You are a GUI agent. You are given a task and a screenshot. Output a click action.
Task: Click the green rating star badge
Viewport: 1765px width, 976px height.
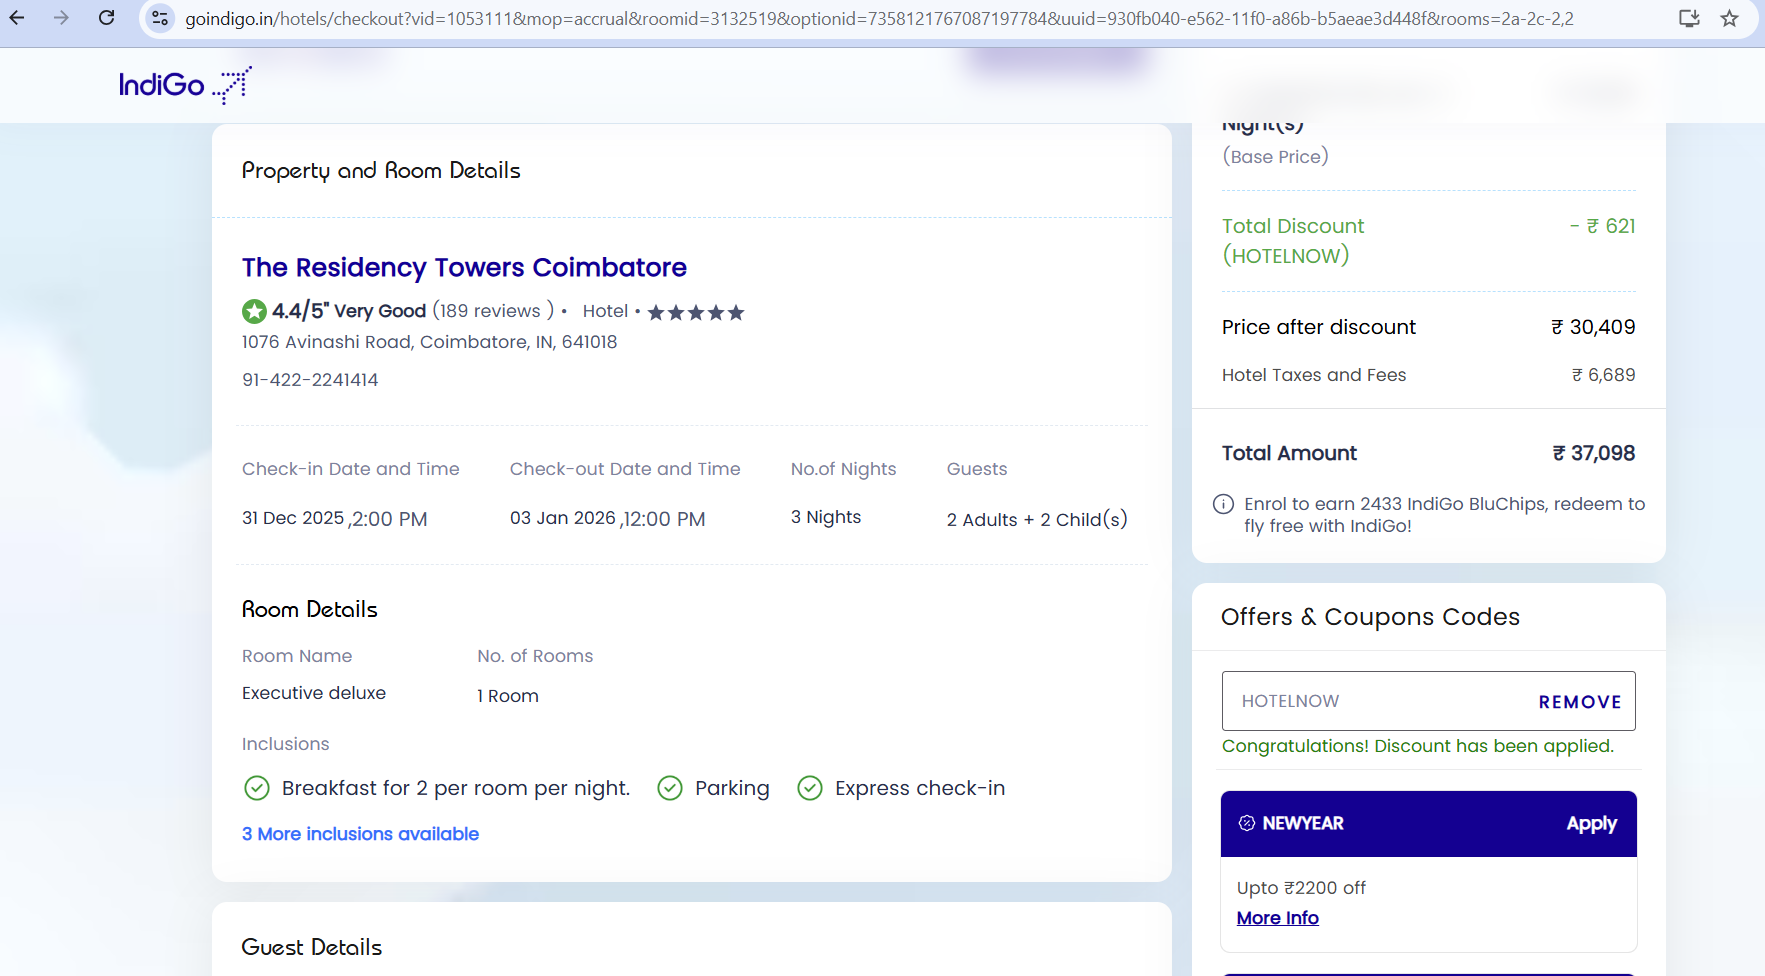tap(254, 311)
